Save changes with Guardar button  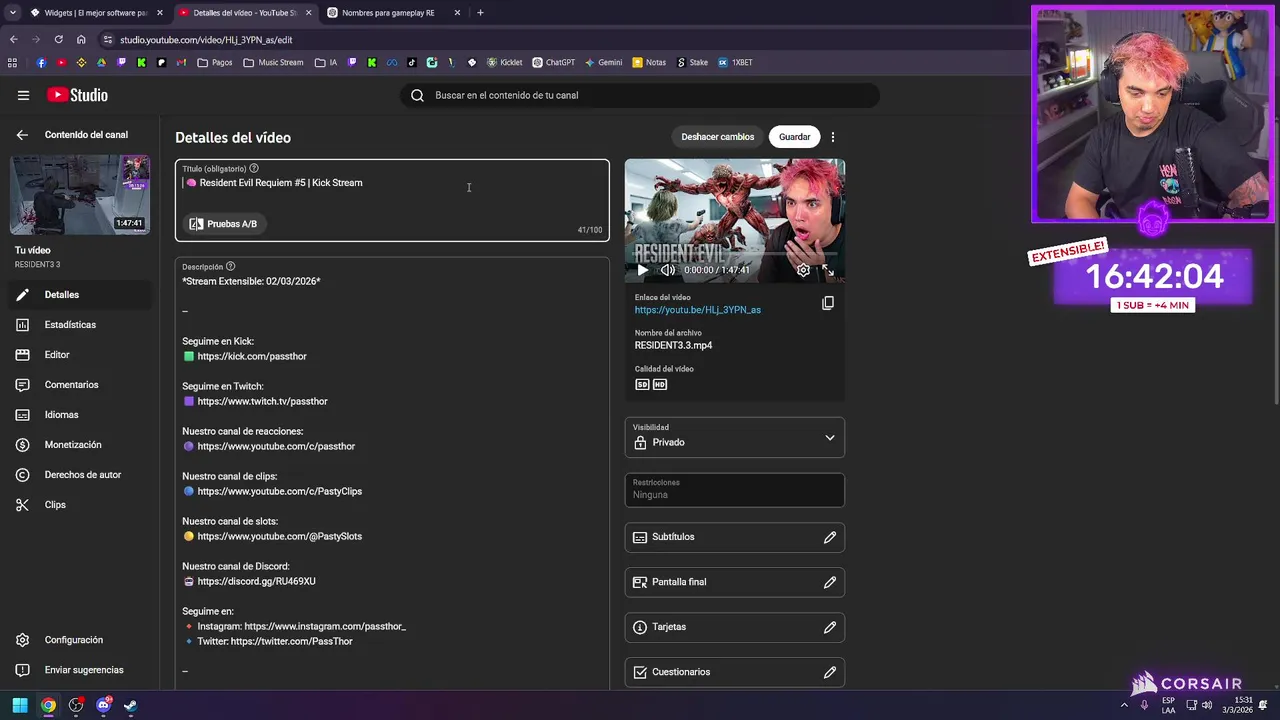click(795, 137)
